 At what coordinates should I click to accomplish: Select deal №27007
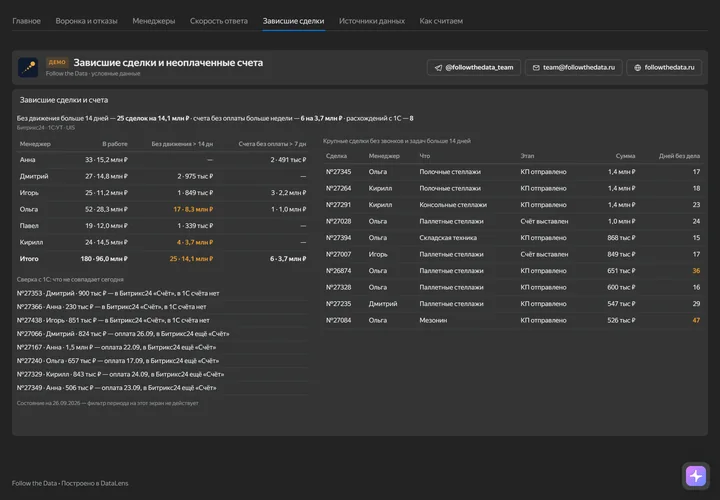338,254
